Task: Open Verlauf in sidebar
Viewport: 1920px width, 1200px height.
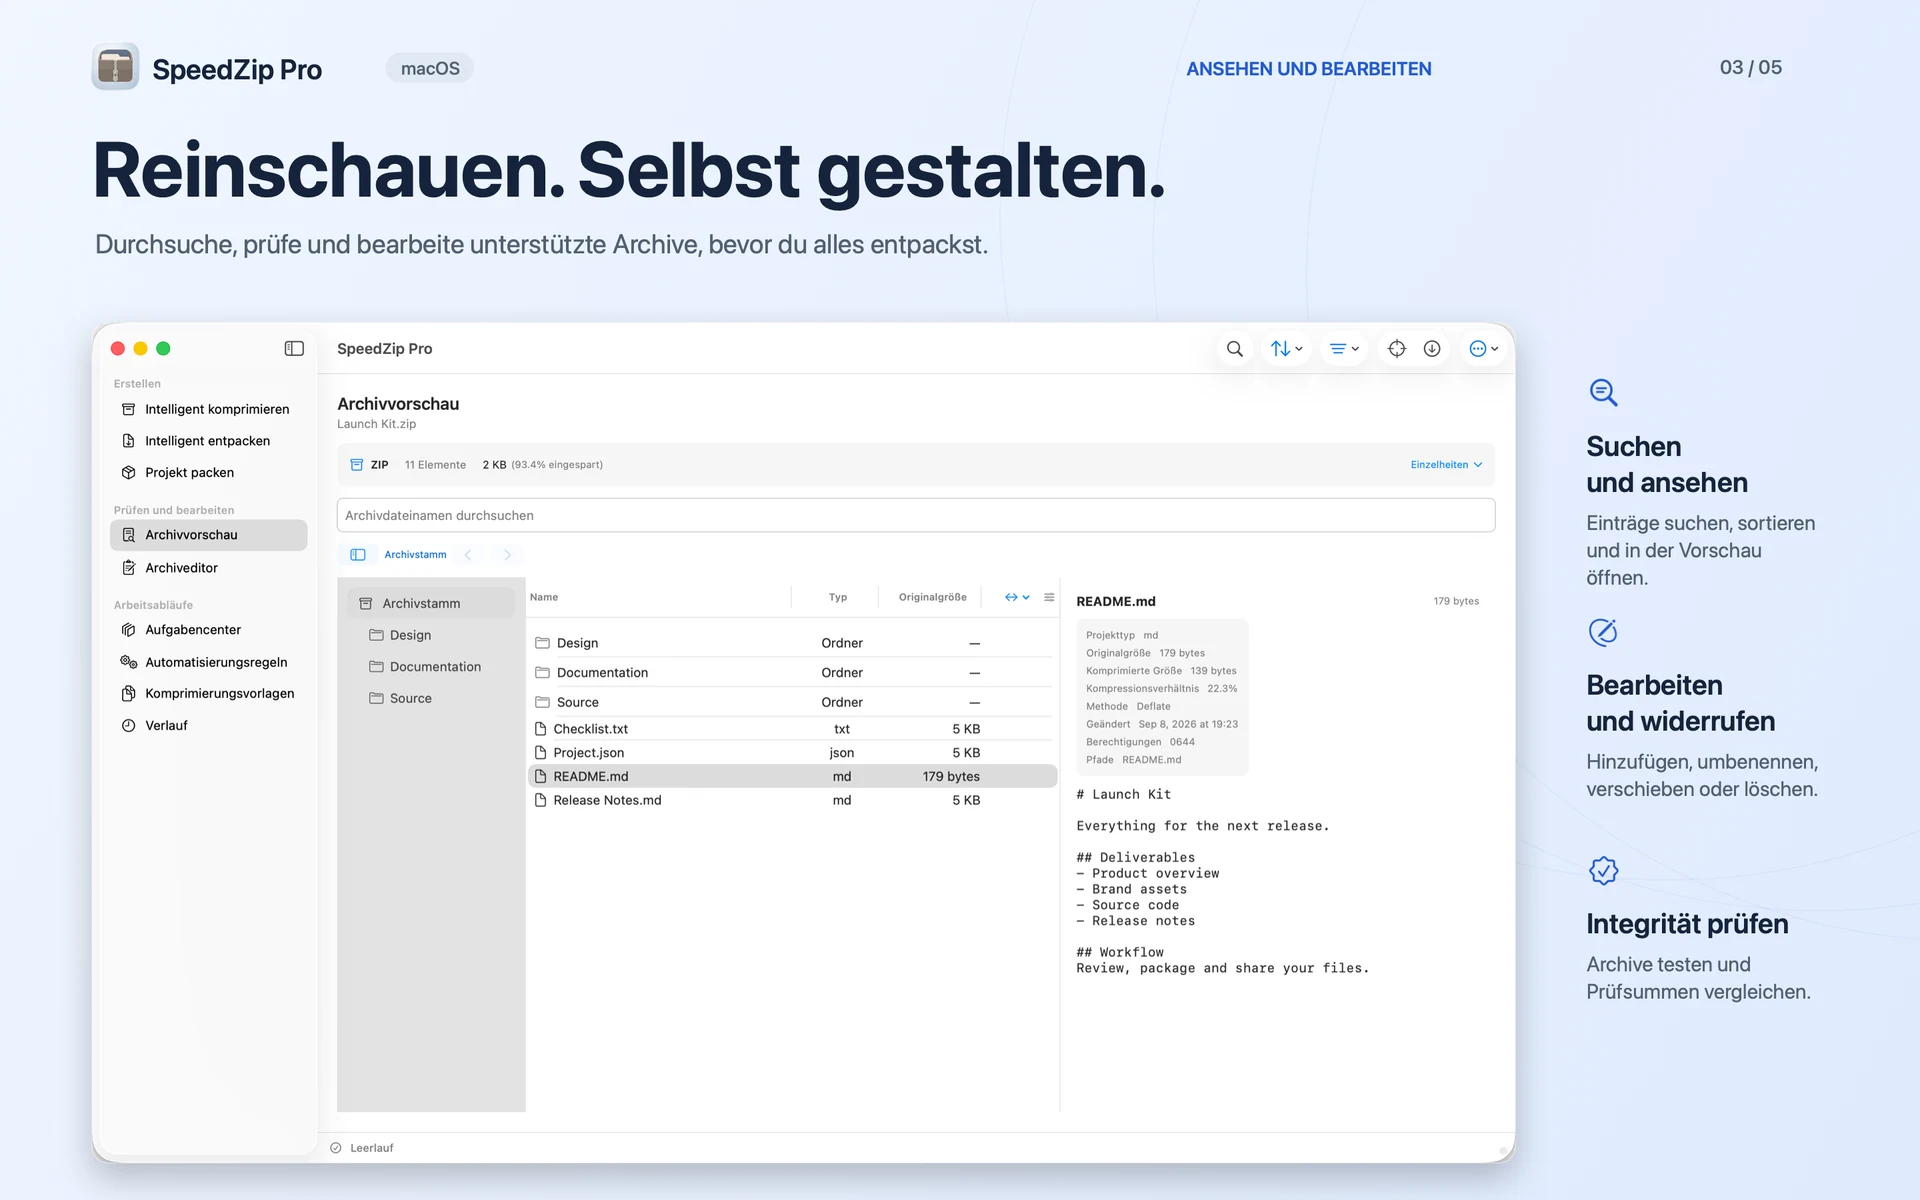Action: pos(208,726)
